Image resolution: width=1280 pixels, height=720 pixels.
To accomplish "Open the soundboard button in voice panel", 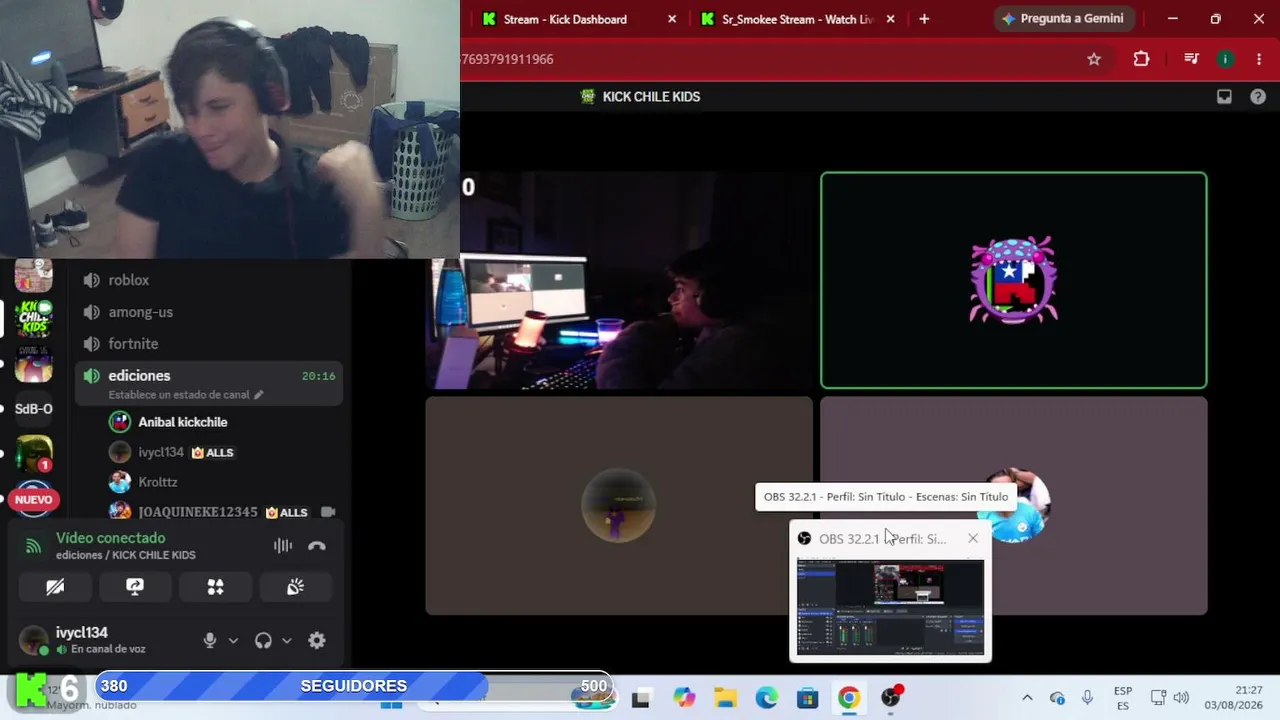I will pos(295,587).
